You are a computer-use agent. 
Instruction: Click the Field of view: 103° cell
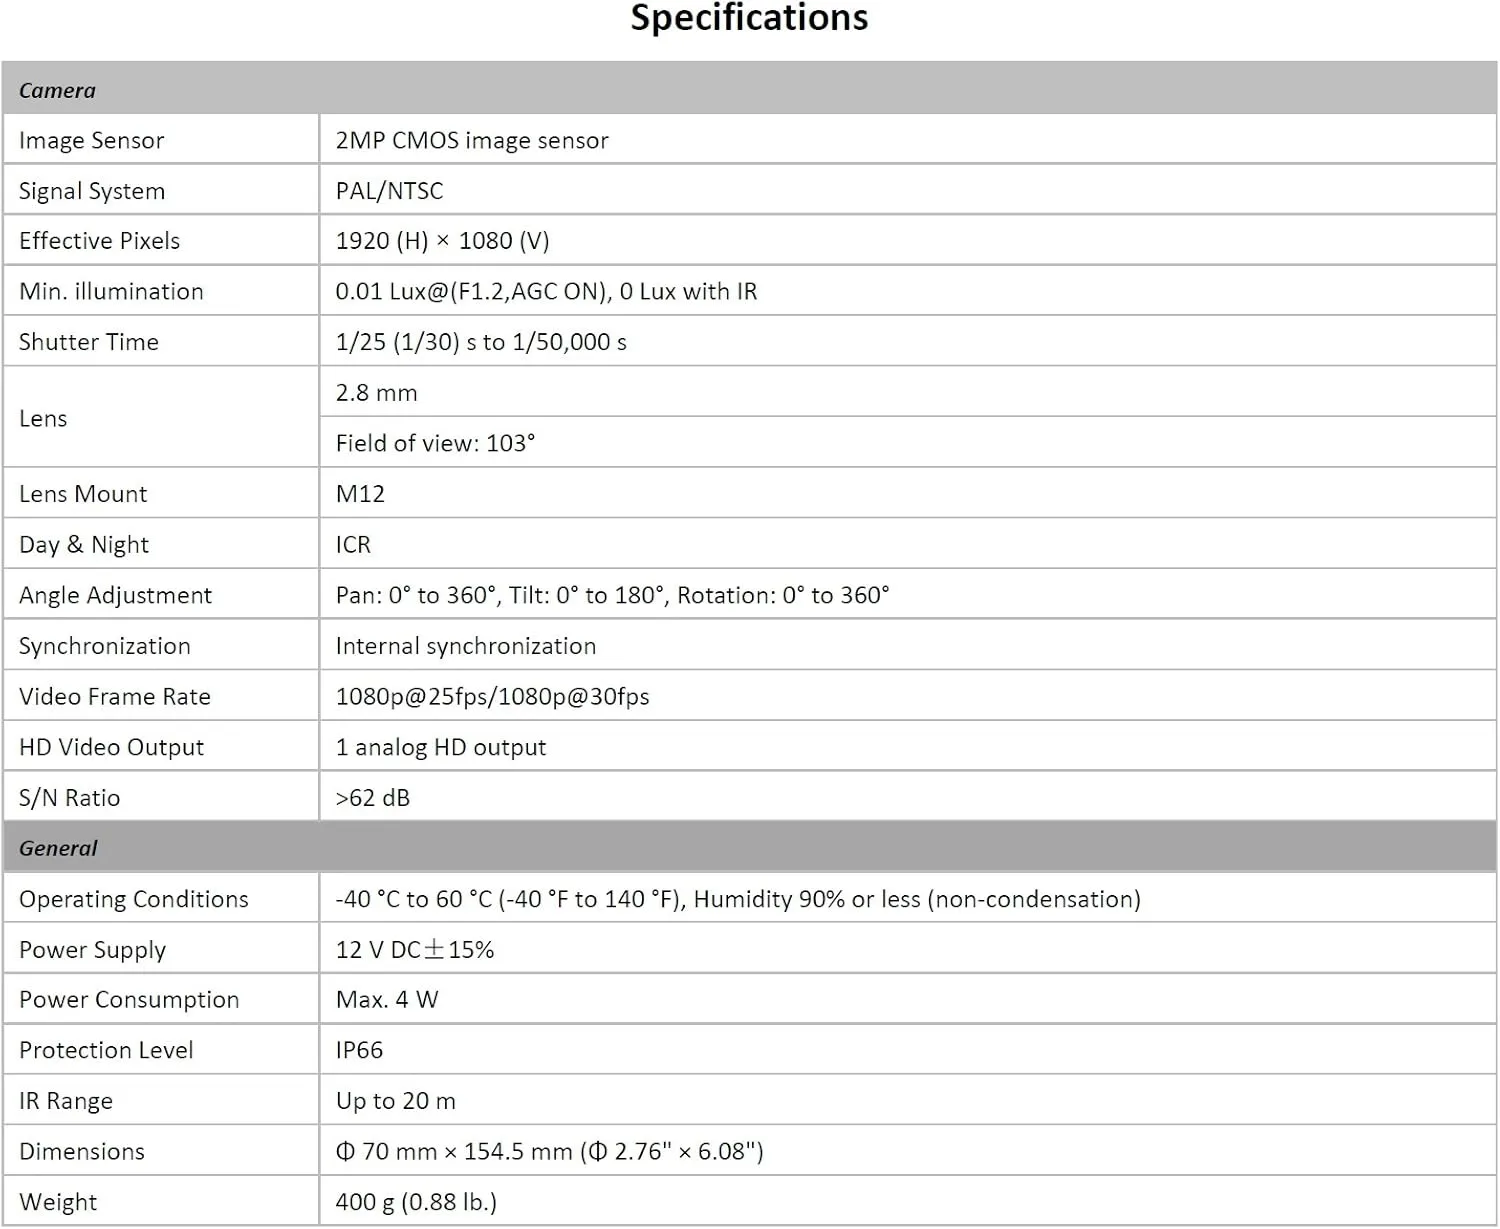(908, 442)
